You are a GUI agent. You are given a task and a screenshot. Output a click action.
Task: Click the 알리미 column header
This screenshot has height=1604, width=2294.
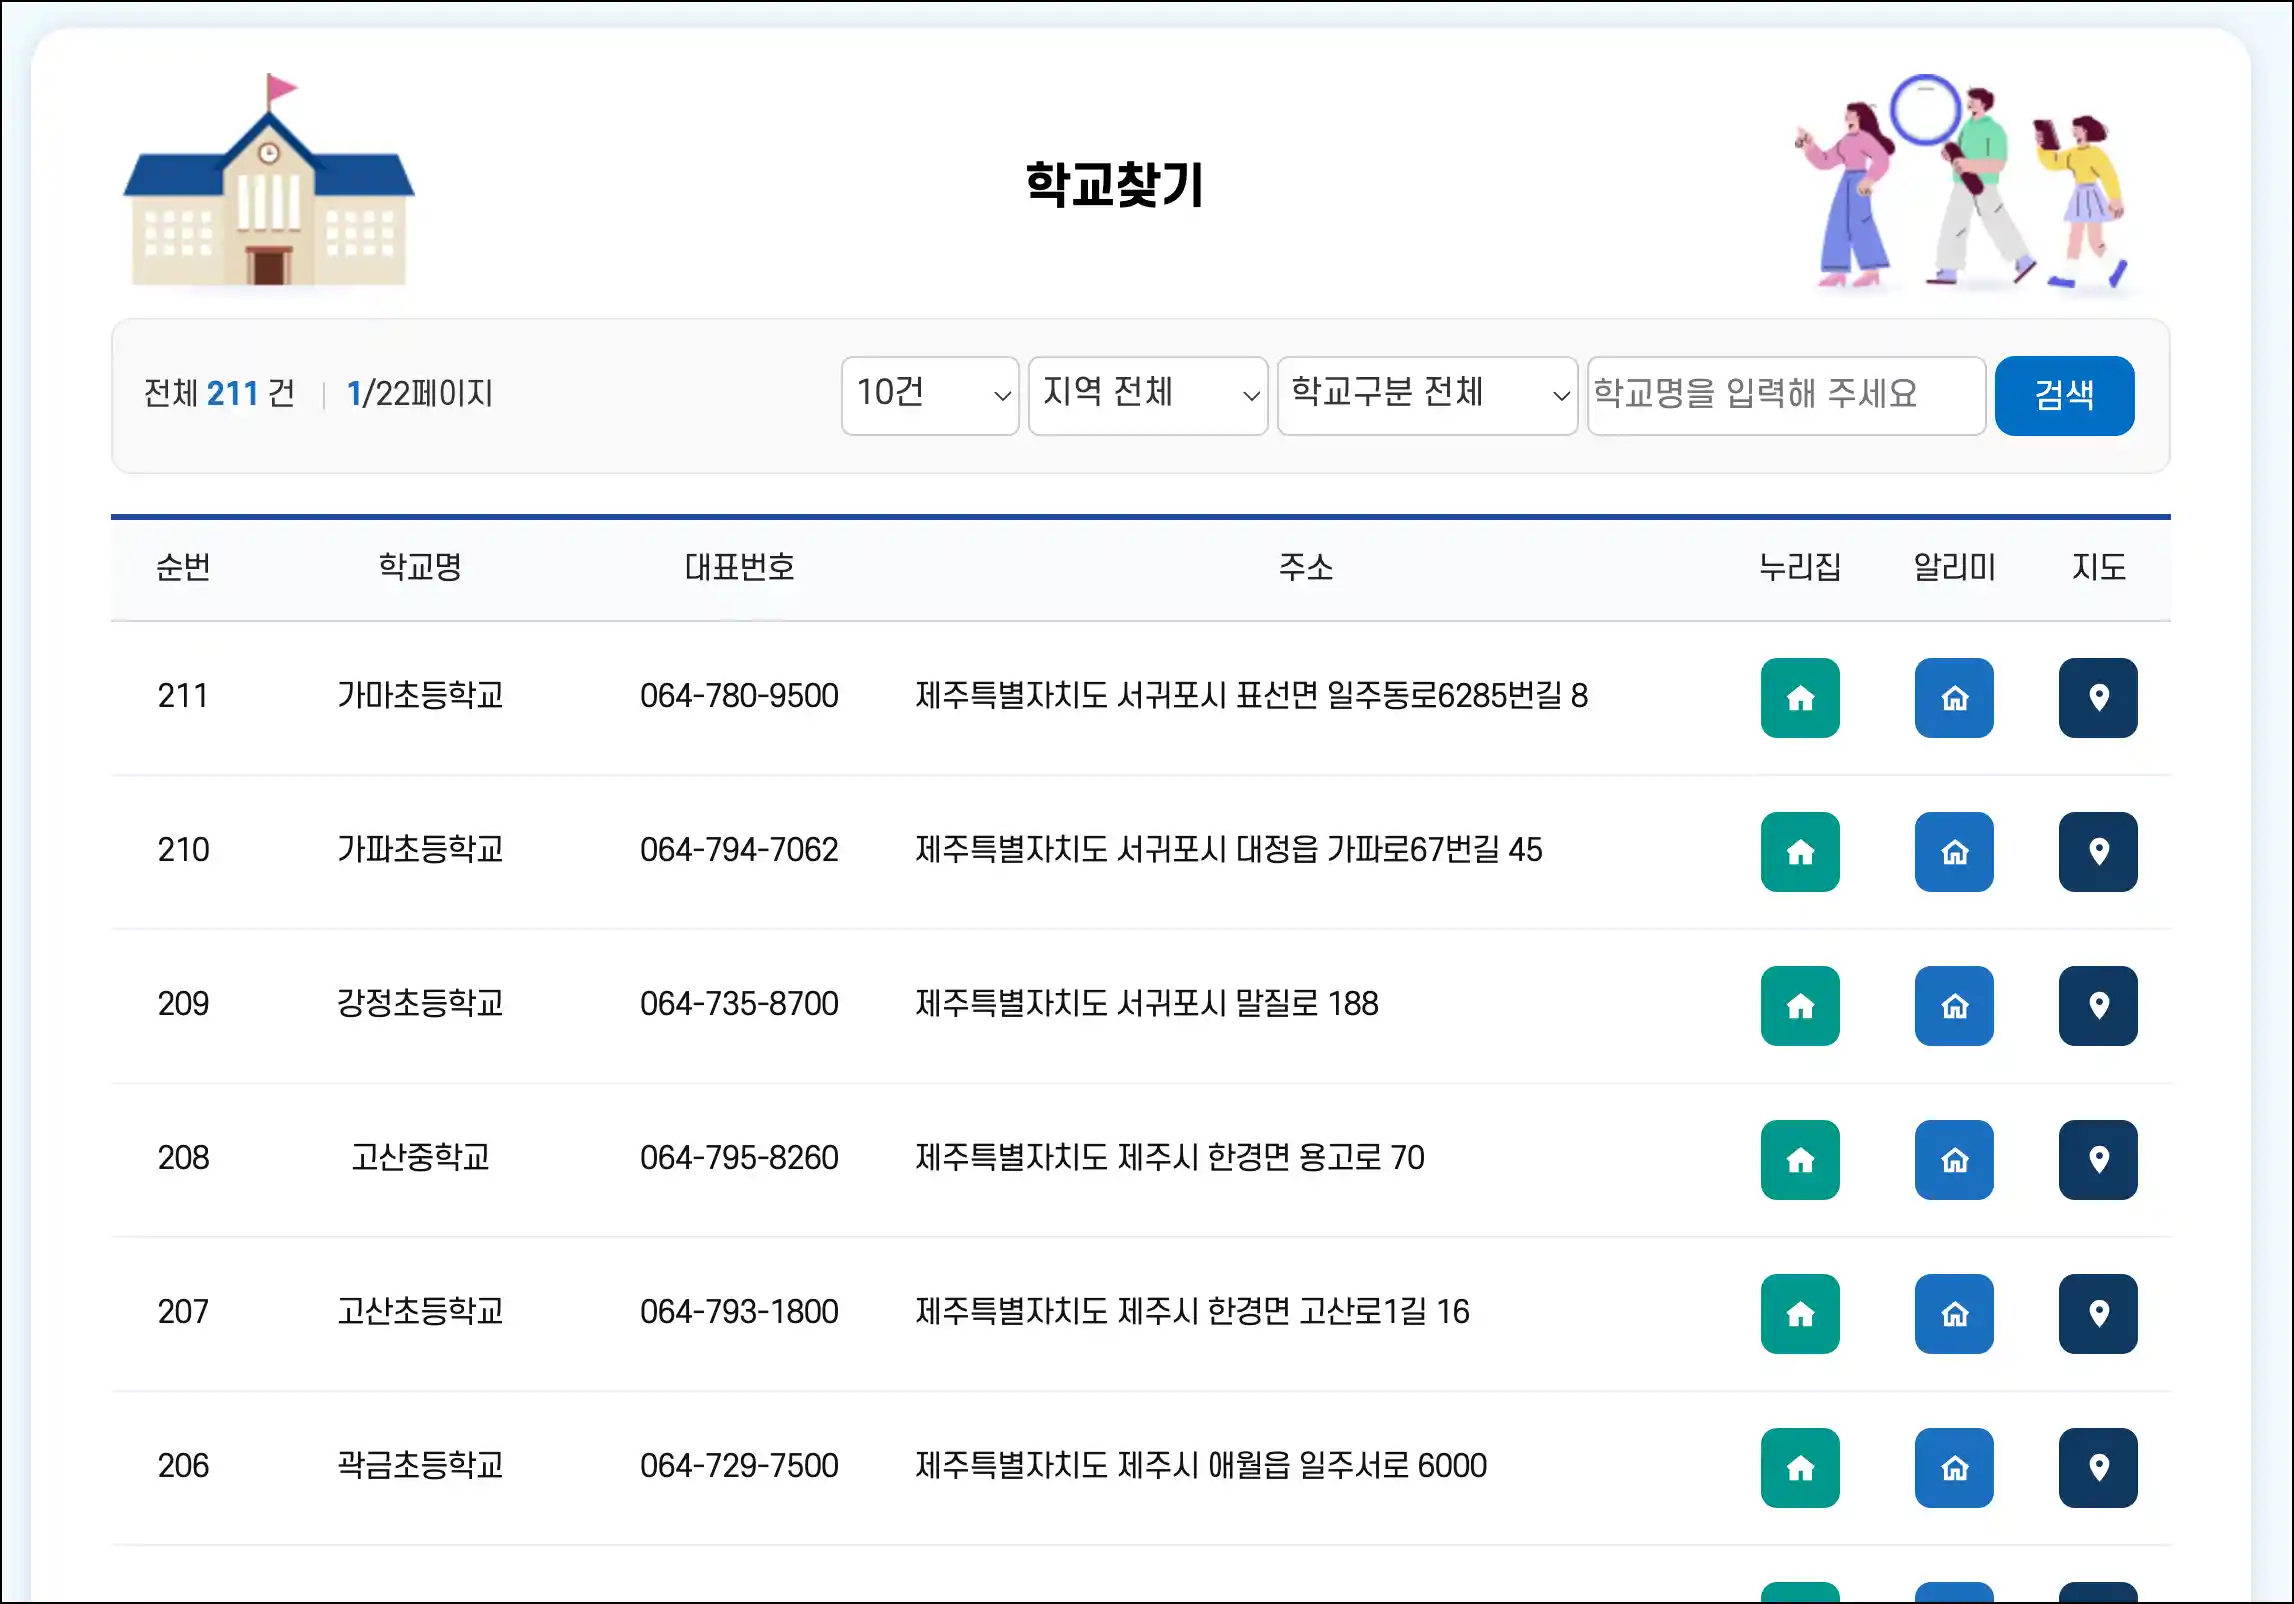pyautogui.click(x=1954, y=567)
